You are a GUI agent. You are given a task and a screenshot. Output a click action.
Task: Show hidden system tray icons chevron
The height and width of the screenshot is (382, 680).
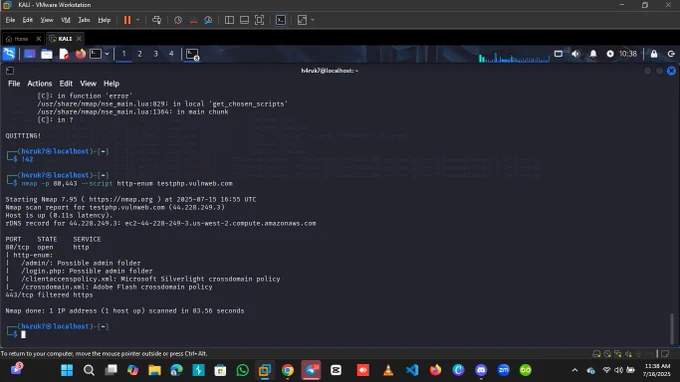click(575, 370)
